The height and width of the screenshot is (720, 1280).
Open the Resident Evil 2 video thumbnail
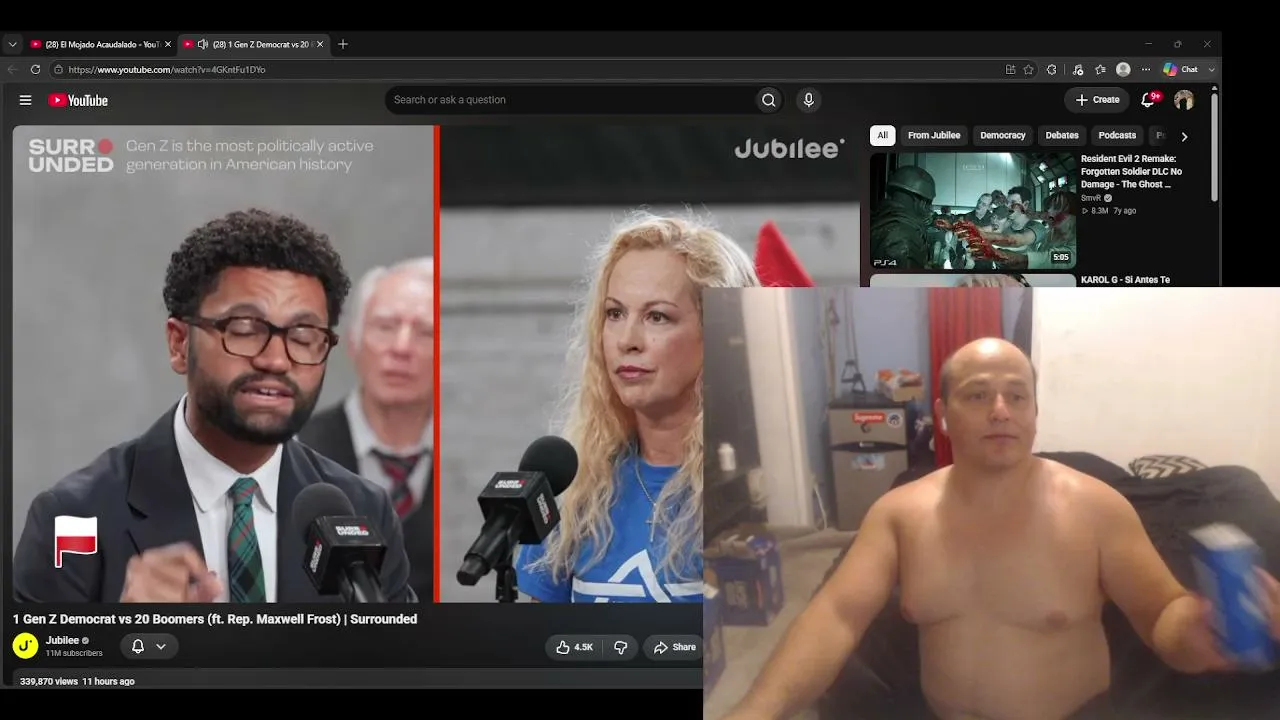pos(973,211)
